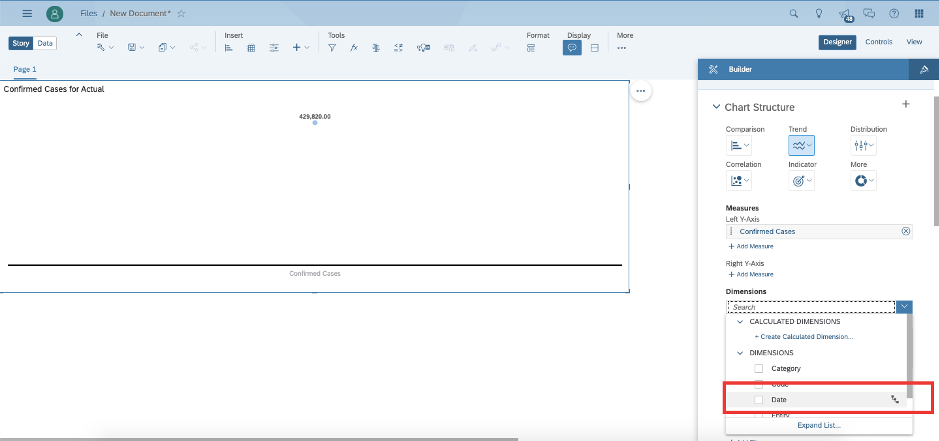Add Measure under Right Y-Axis
The height and width of the screenshot is (441, 939).
[750, 274]
